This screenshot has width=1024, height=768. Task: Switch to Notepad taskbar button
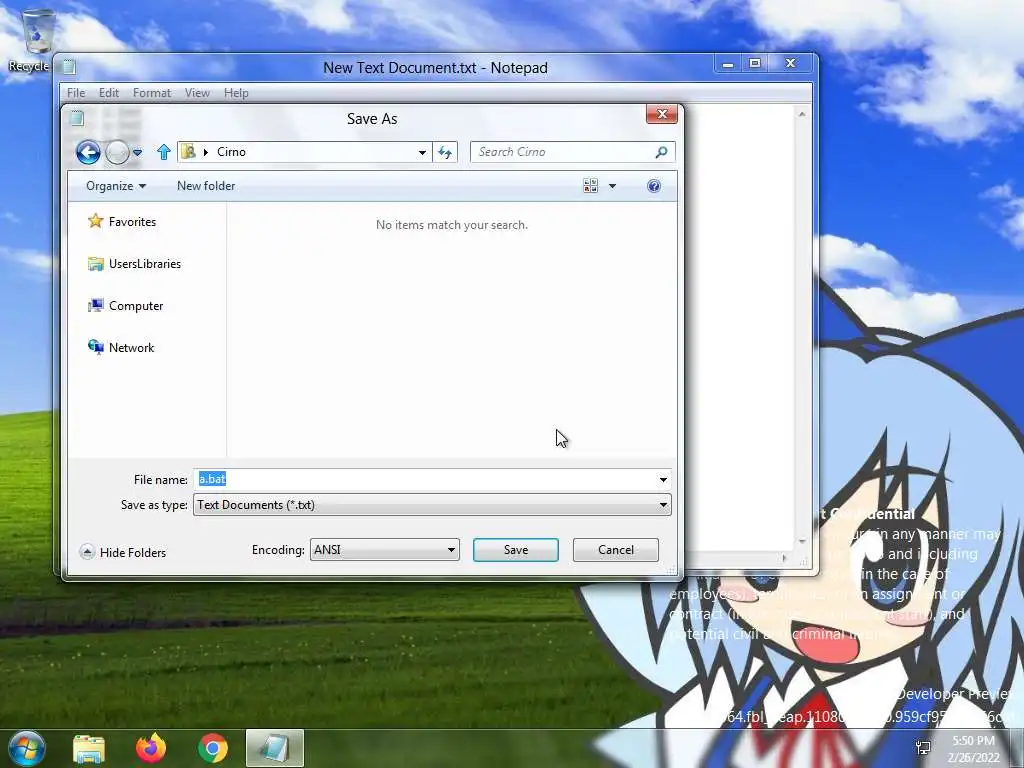click(x=275, y=748)
